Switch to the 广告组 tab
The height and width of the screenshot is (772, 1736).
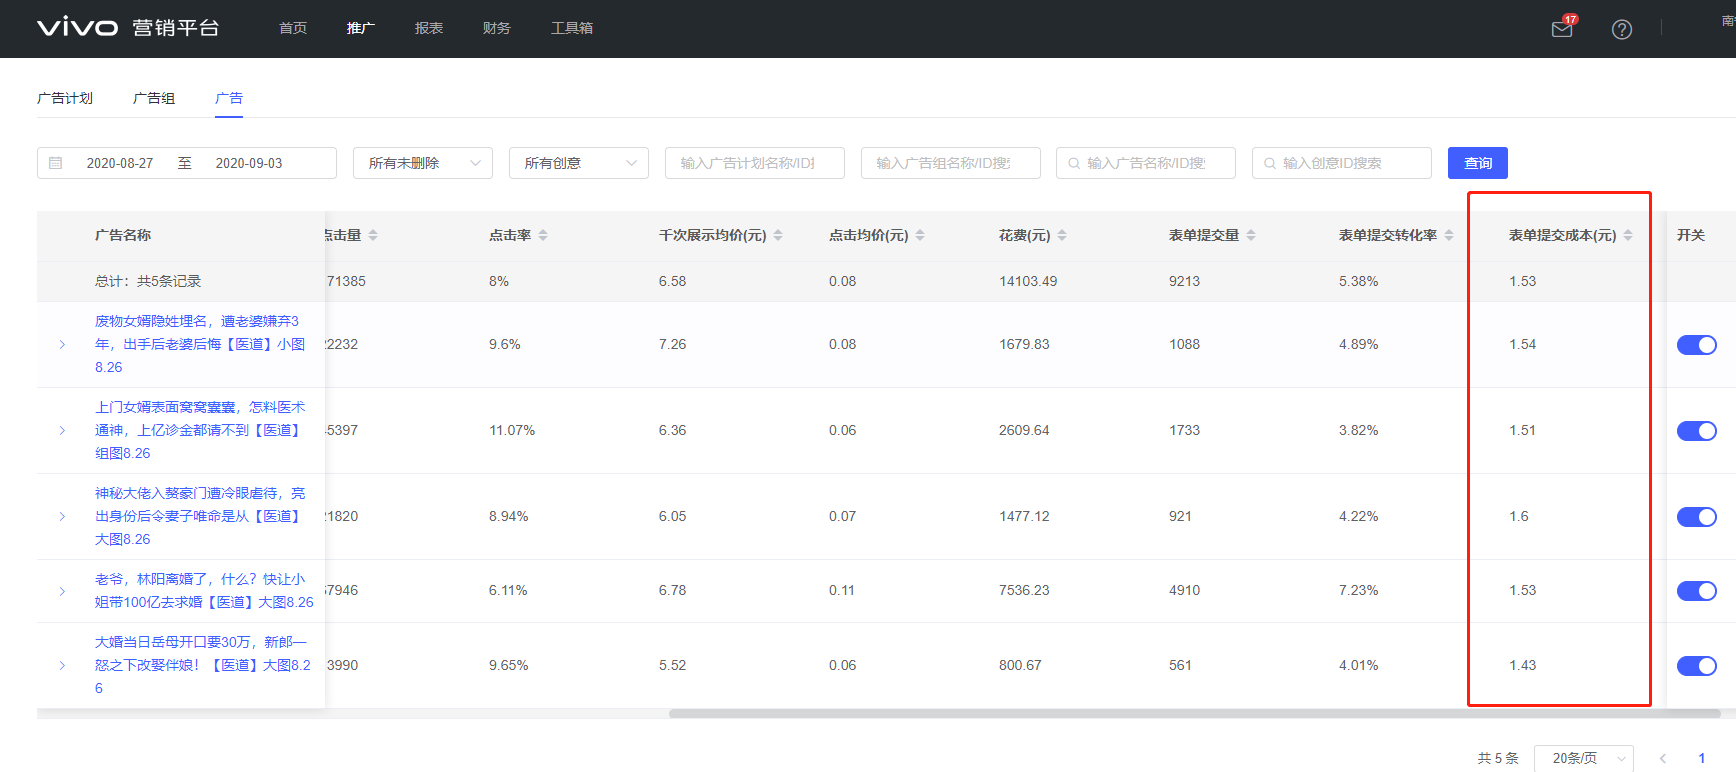tap(154, 98)
